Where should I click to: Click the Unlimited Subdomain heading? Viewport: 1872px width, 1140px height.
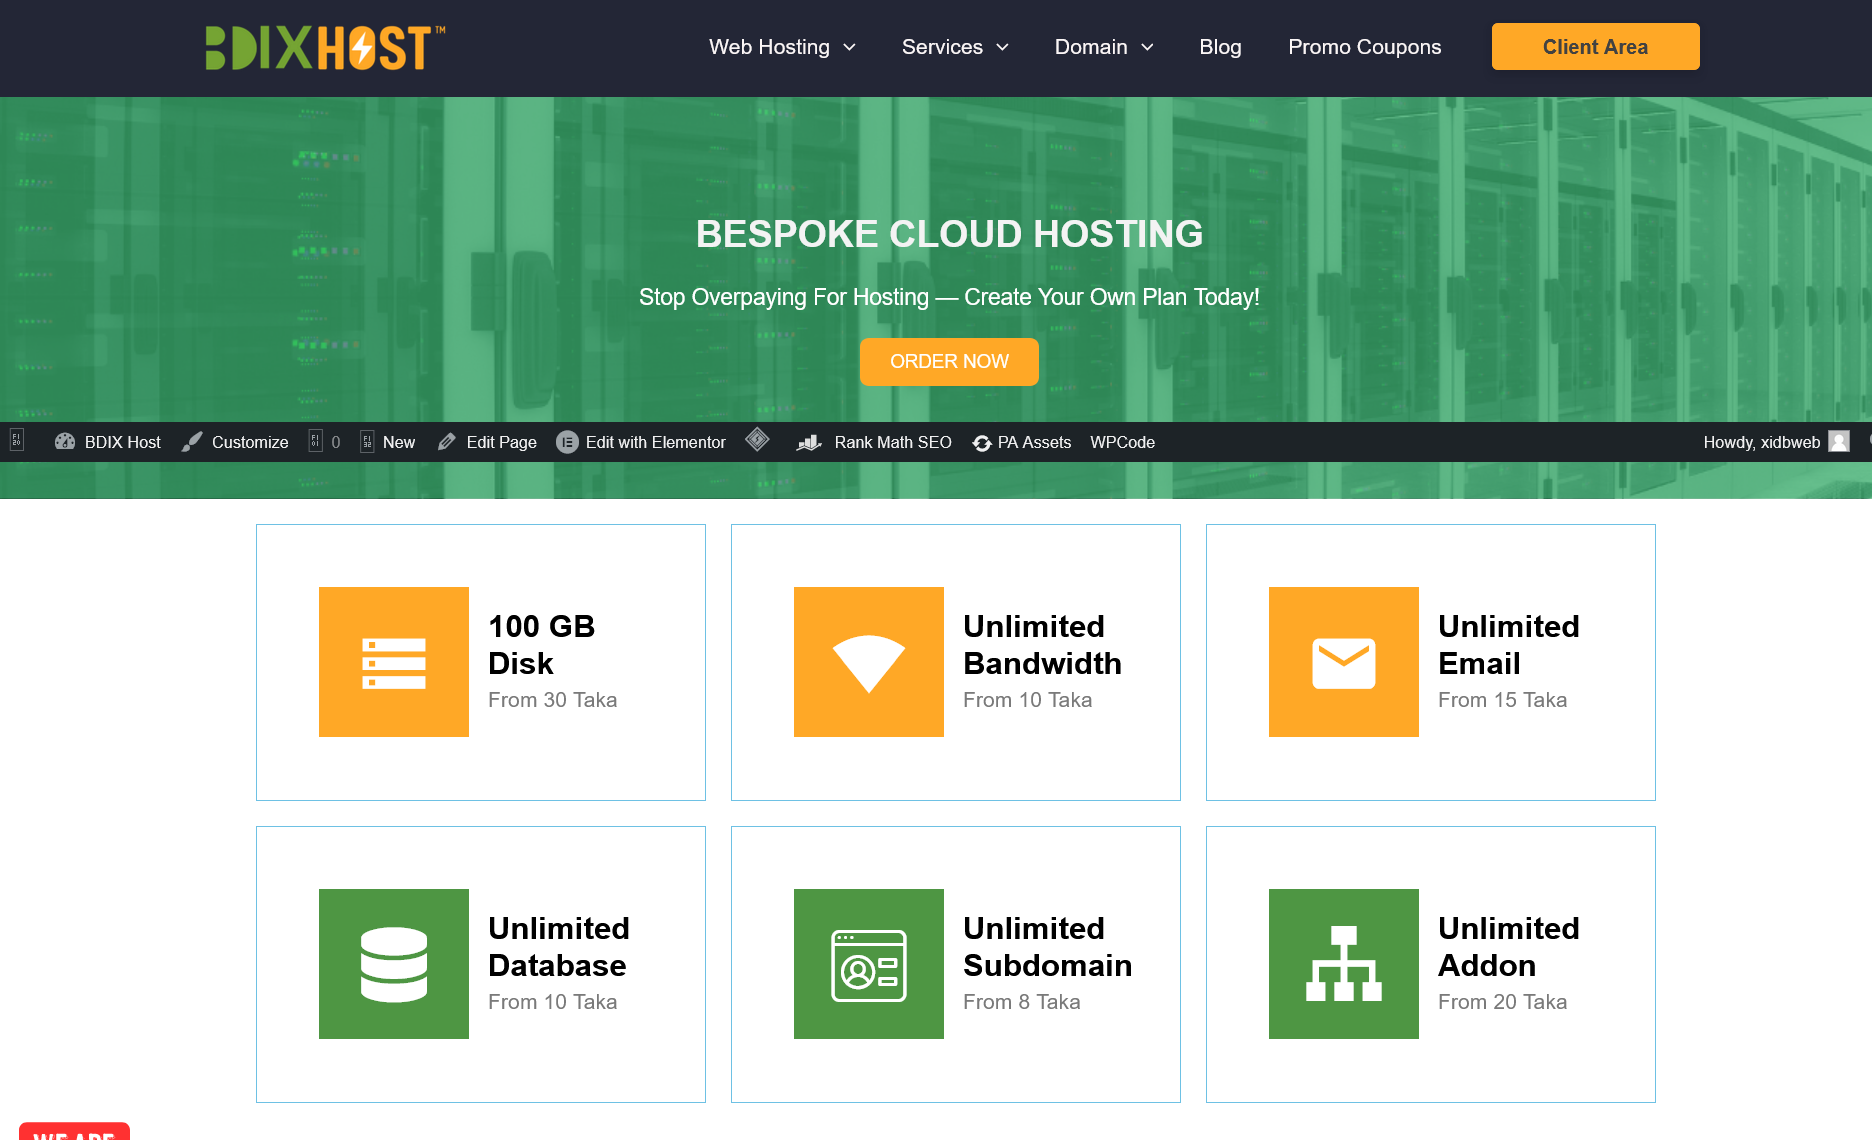[1047, 947]
